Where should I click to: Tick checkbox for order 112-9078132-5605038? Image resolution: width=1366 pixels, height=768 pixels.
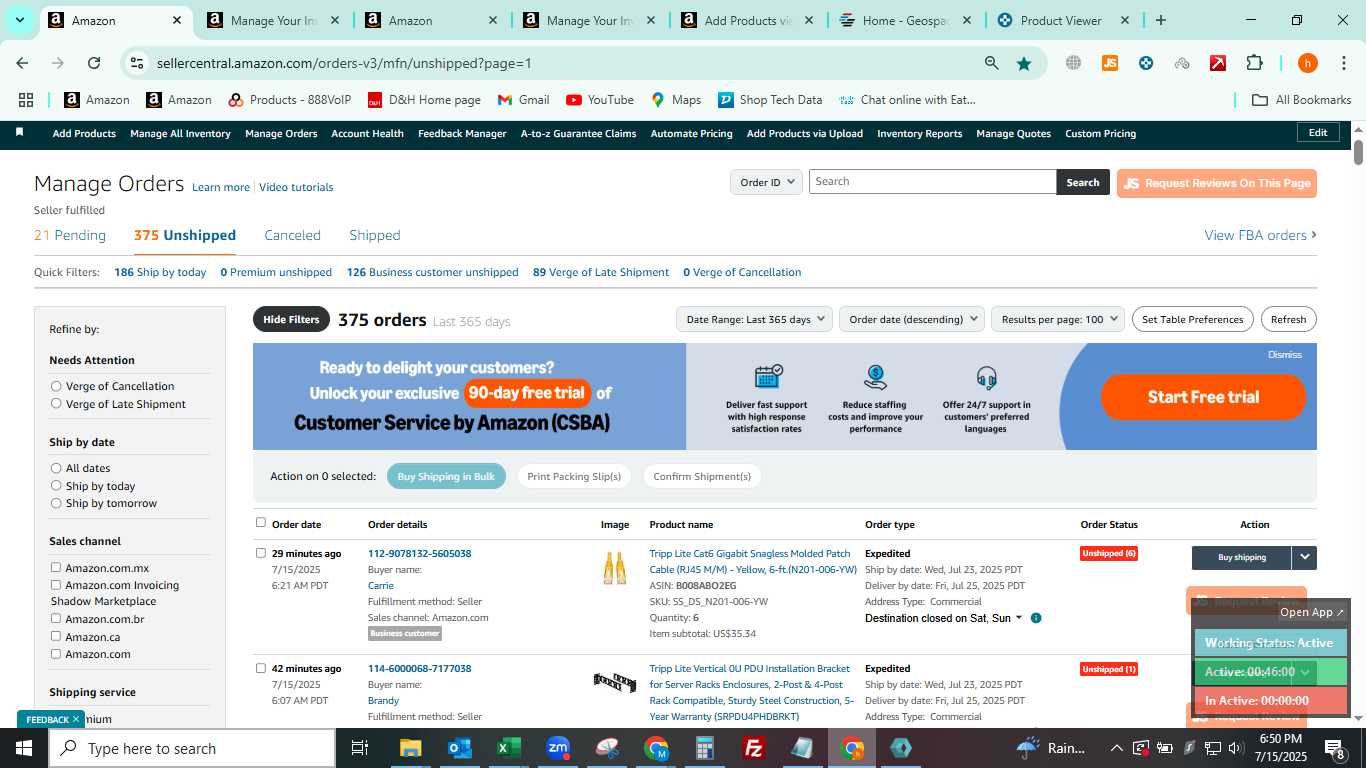261,553
